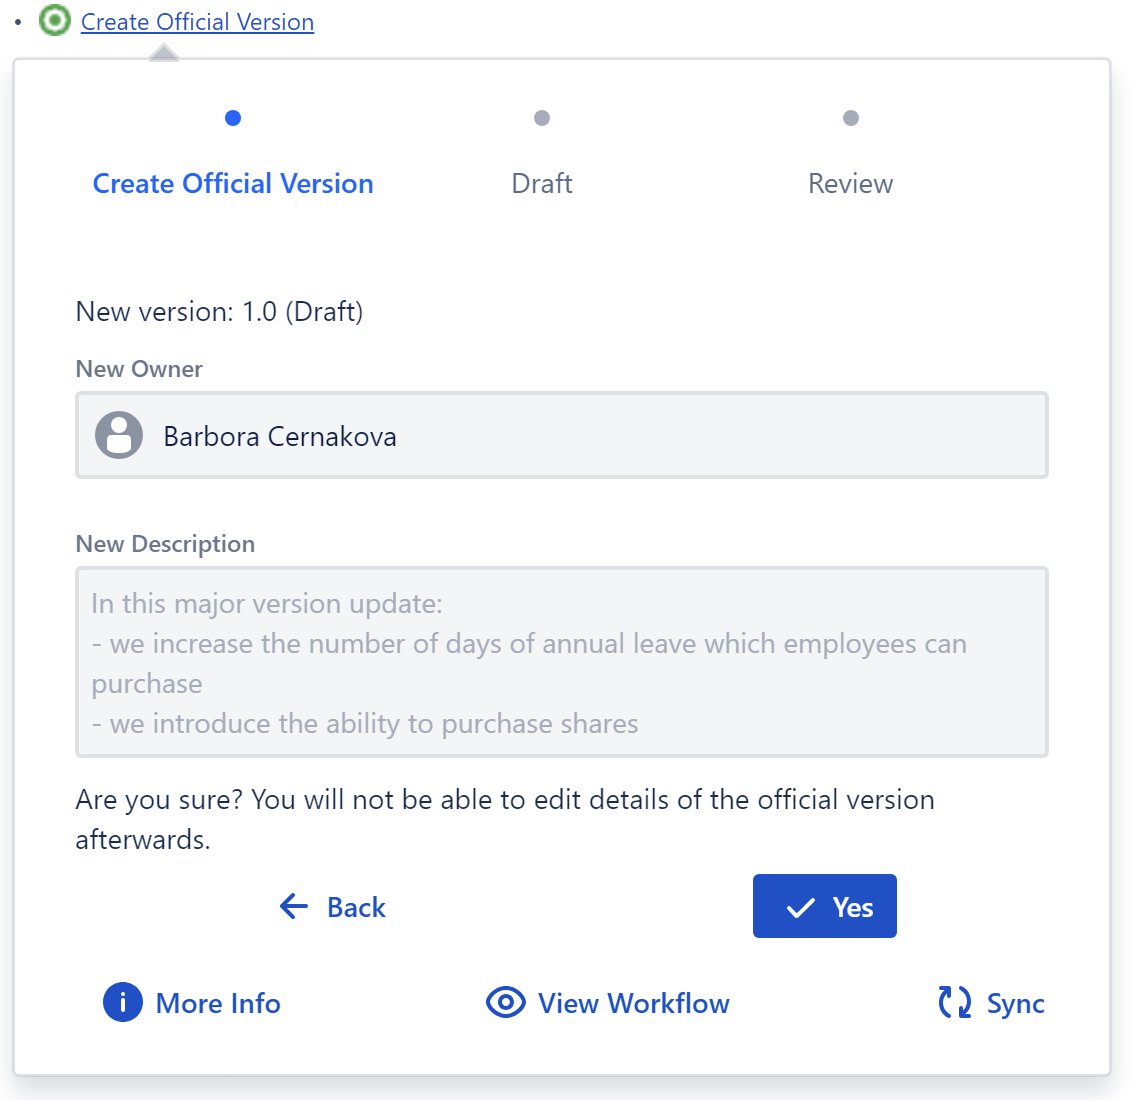
Task: Click the More Info circled i icon
Action: [x=123, y=1002]
